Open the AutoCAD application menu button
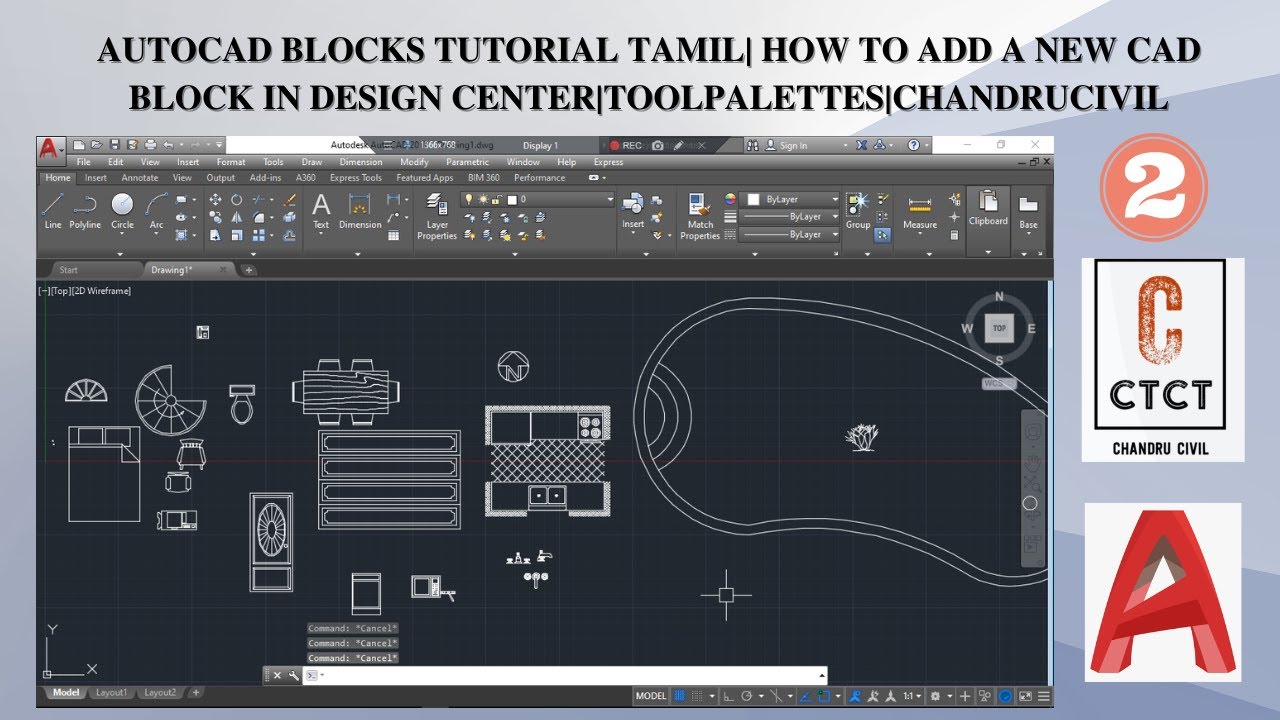The image size is (1280, 720). click(x=50, y=150)
